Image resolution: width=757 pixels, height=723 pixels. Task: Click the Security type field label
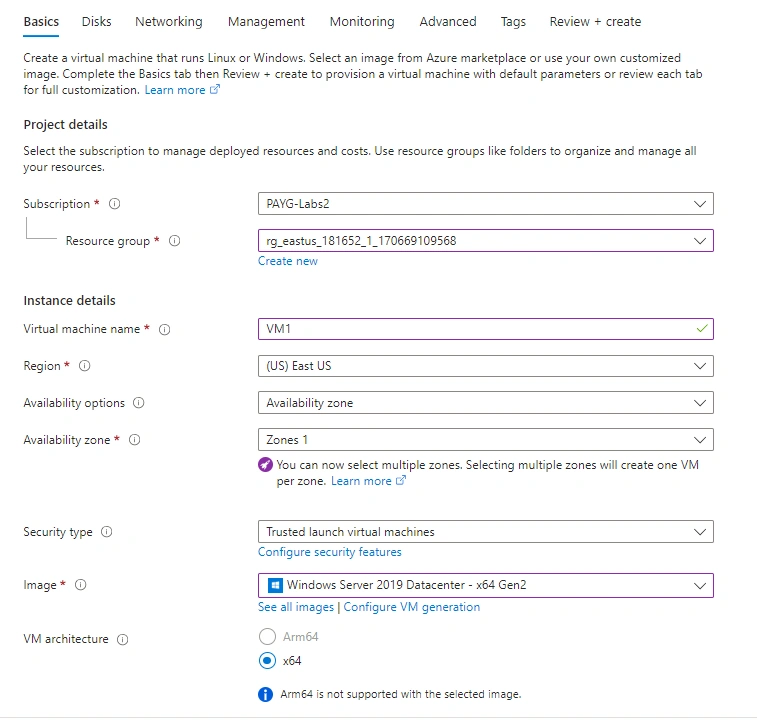click(x=58, y=531)
